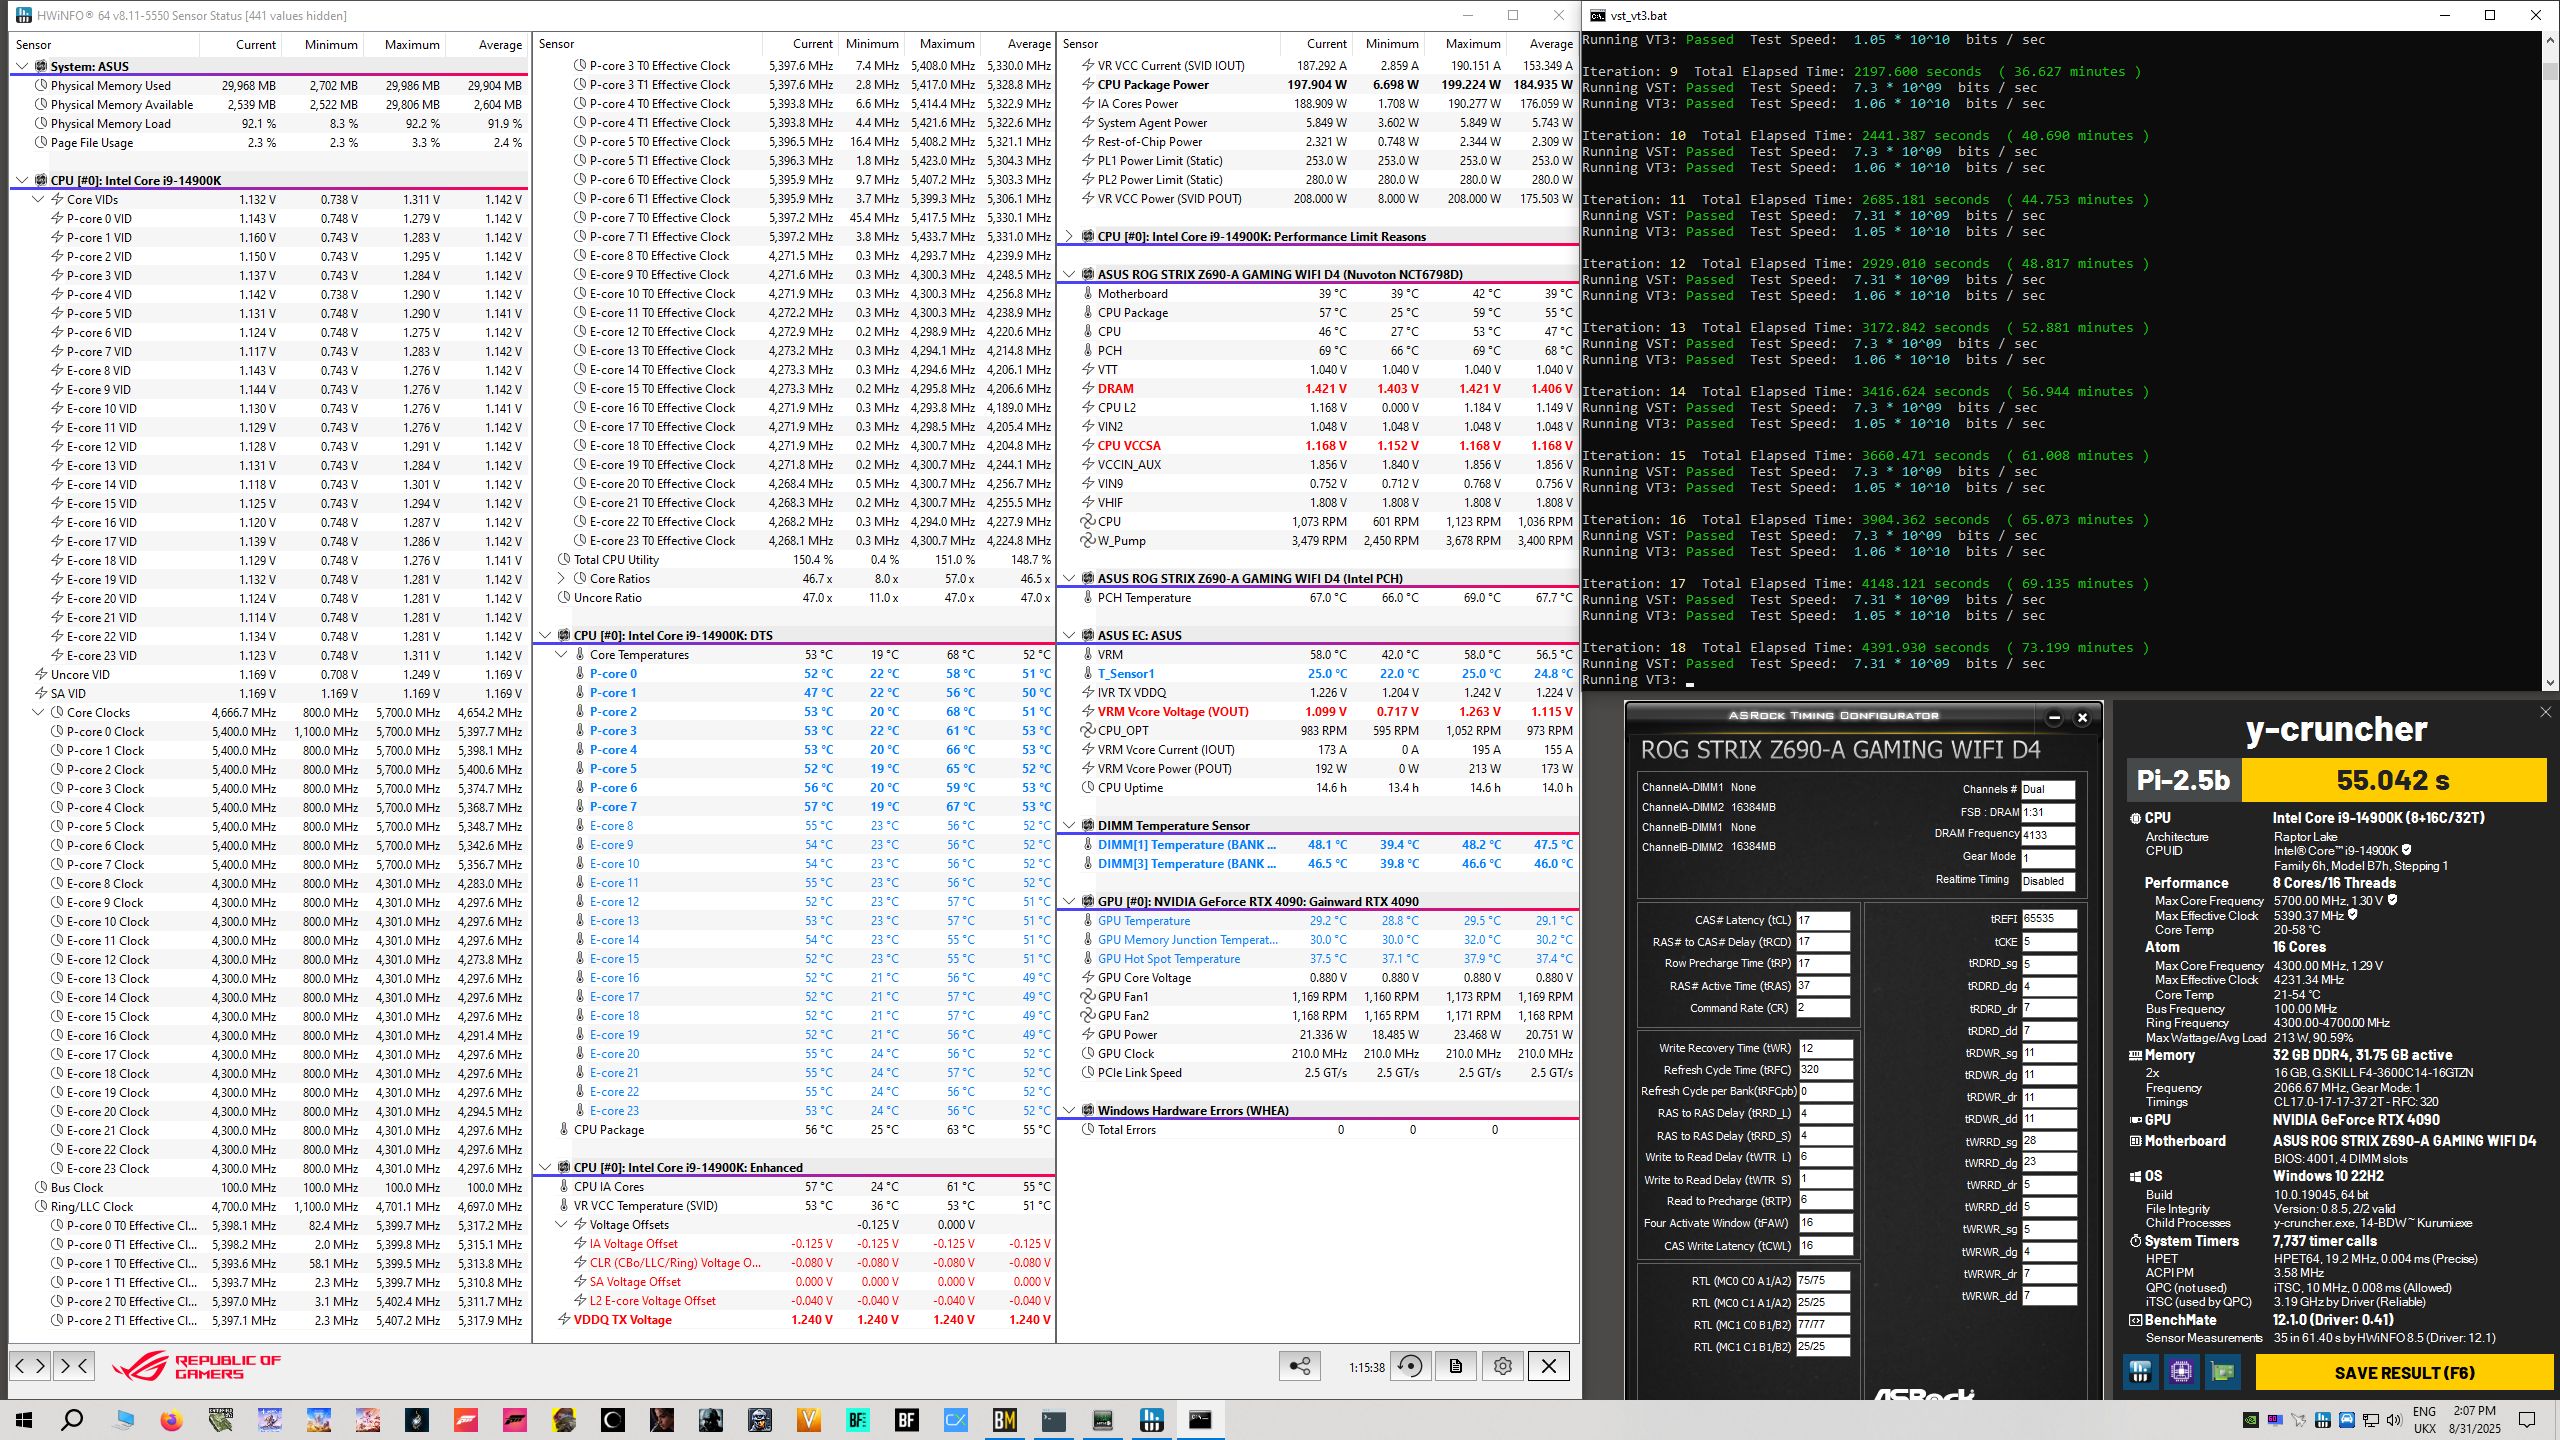Select Total Errors row under WHEA
Viewport: 2560px width, 1440px height.
pos(1318,1130)
